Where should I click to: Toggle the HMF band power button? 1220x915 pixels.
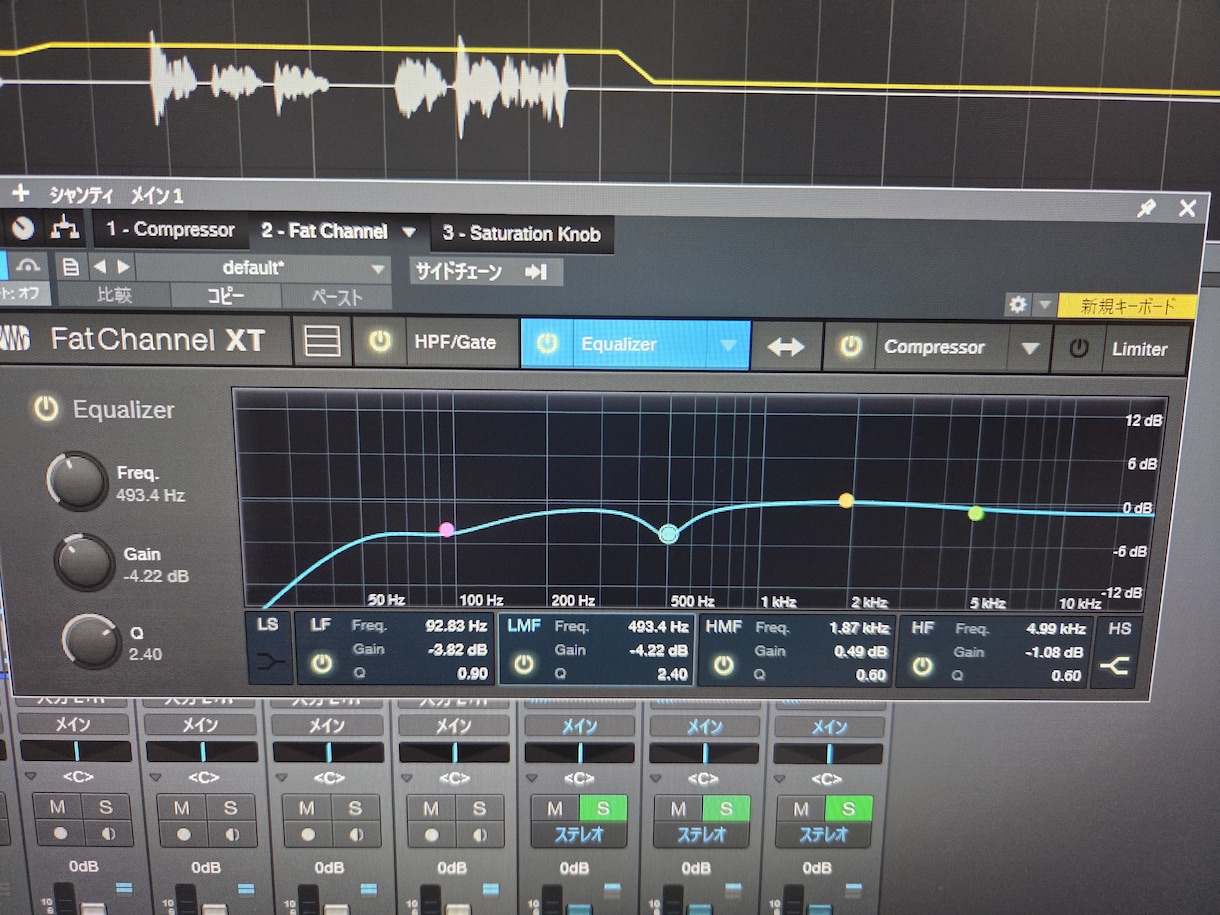tap(723, 665)
